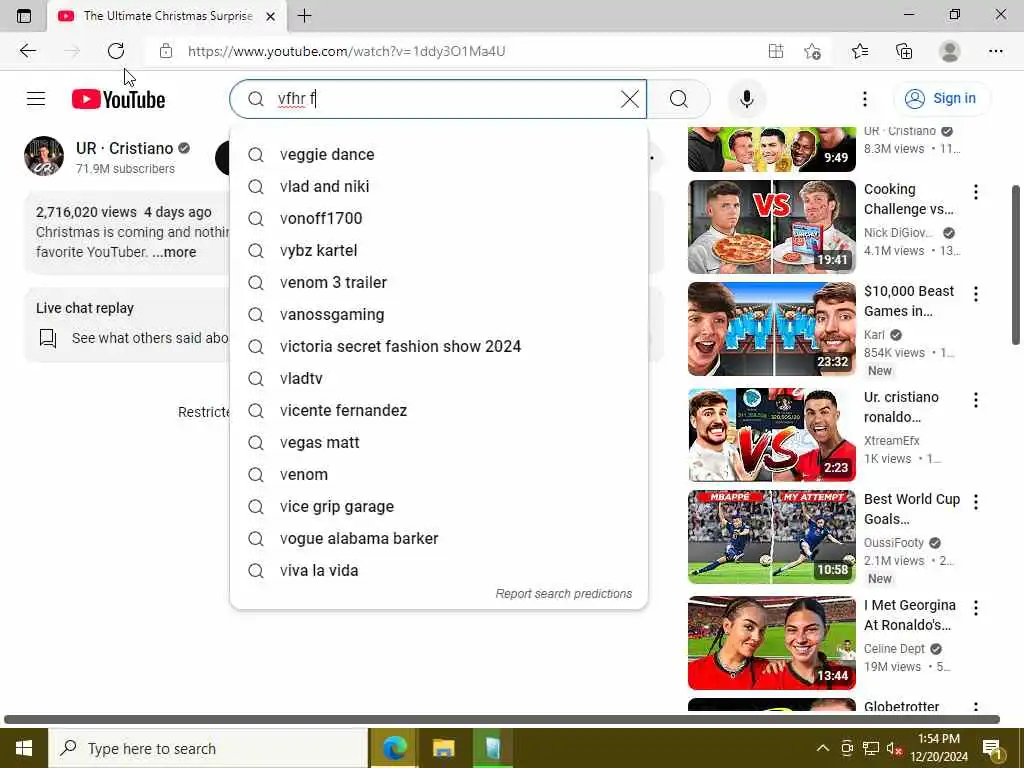Select the 'viva la vida' suggestion
The image size is (1024, 768).
coord(439,570)
